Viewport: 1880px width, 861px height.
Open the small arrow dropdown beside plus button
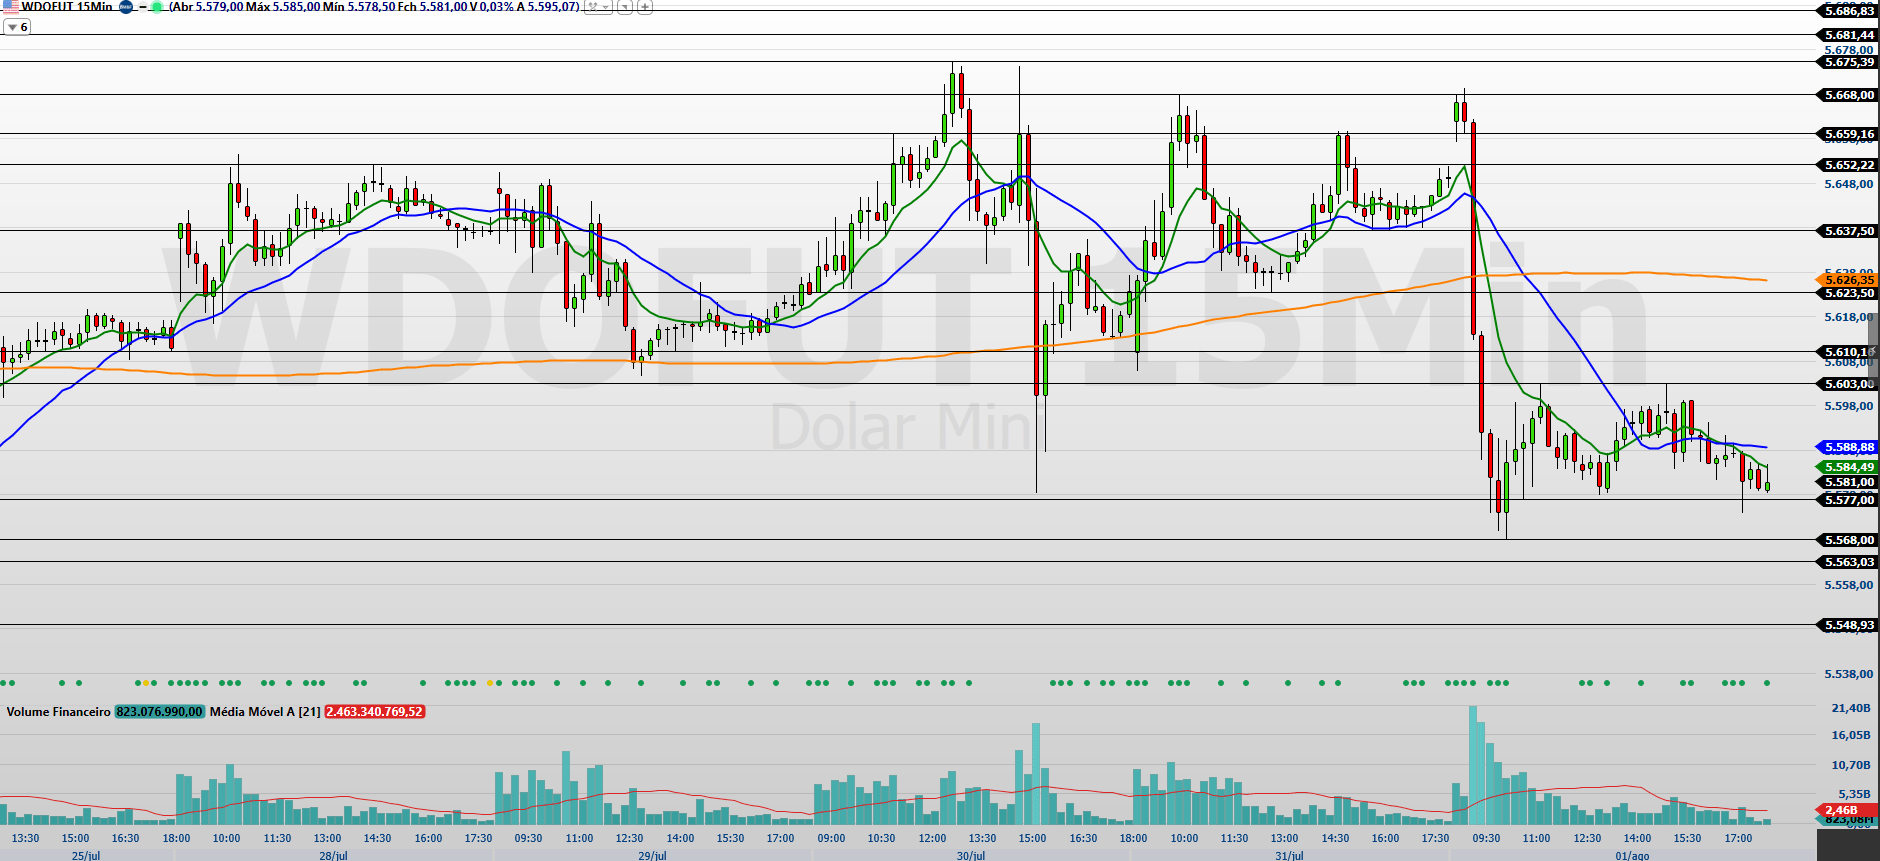tap(624, 7)
